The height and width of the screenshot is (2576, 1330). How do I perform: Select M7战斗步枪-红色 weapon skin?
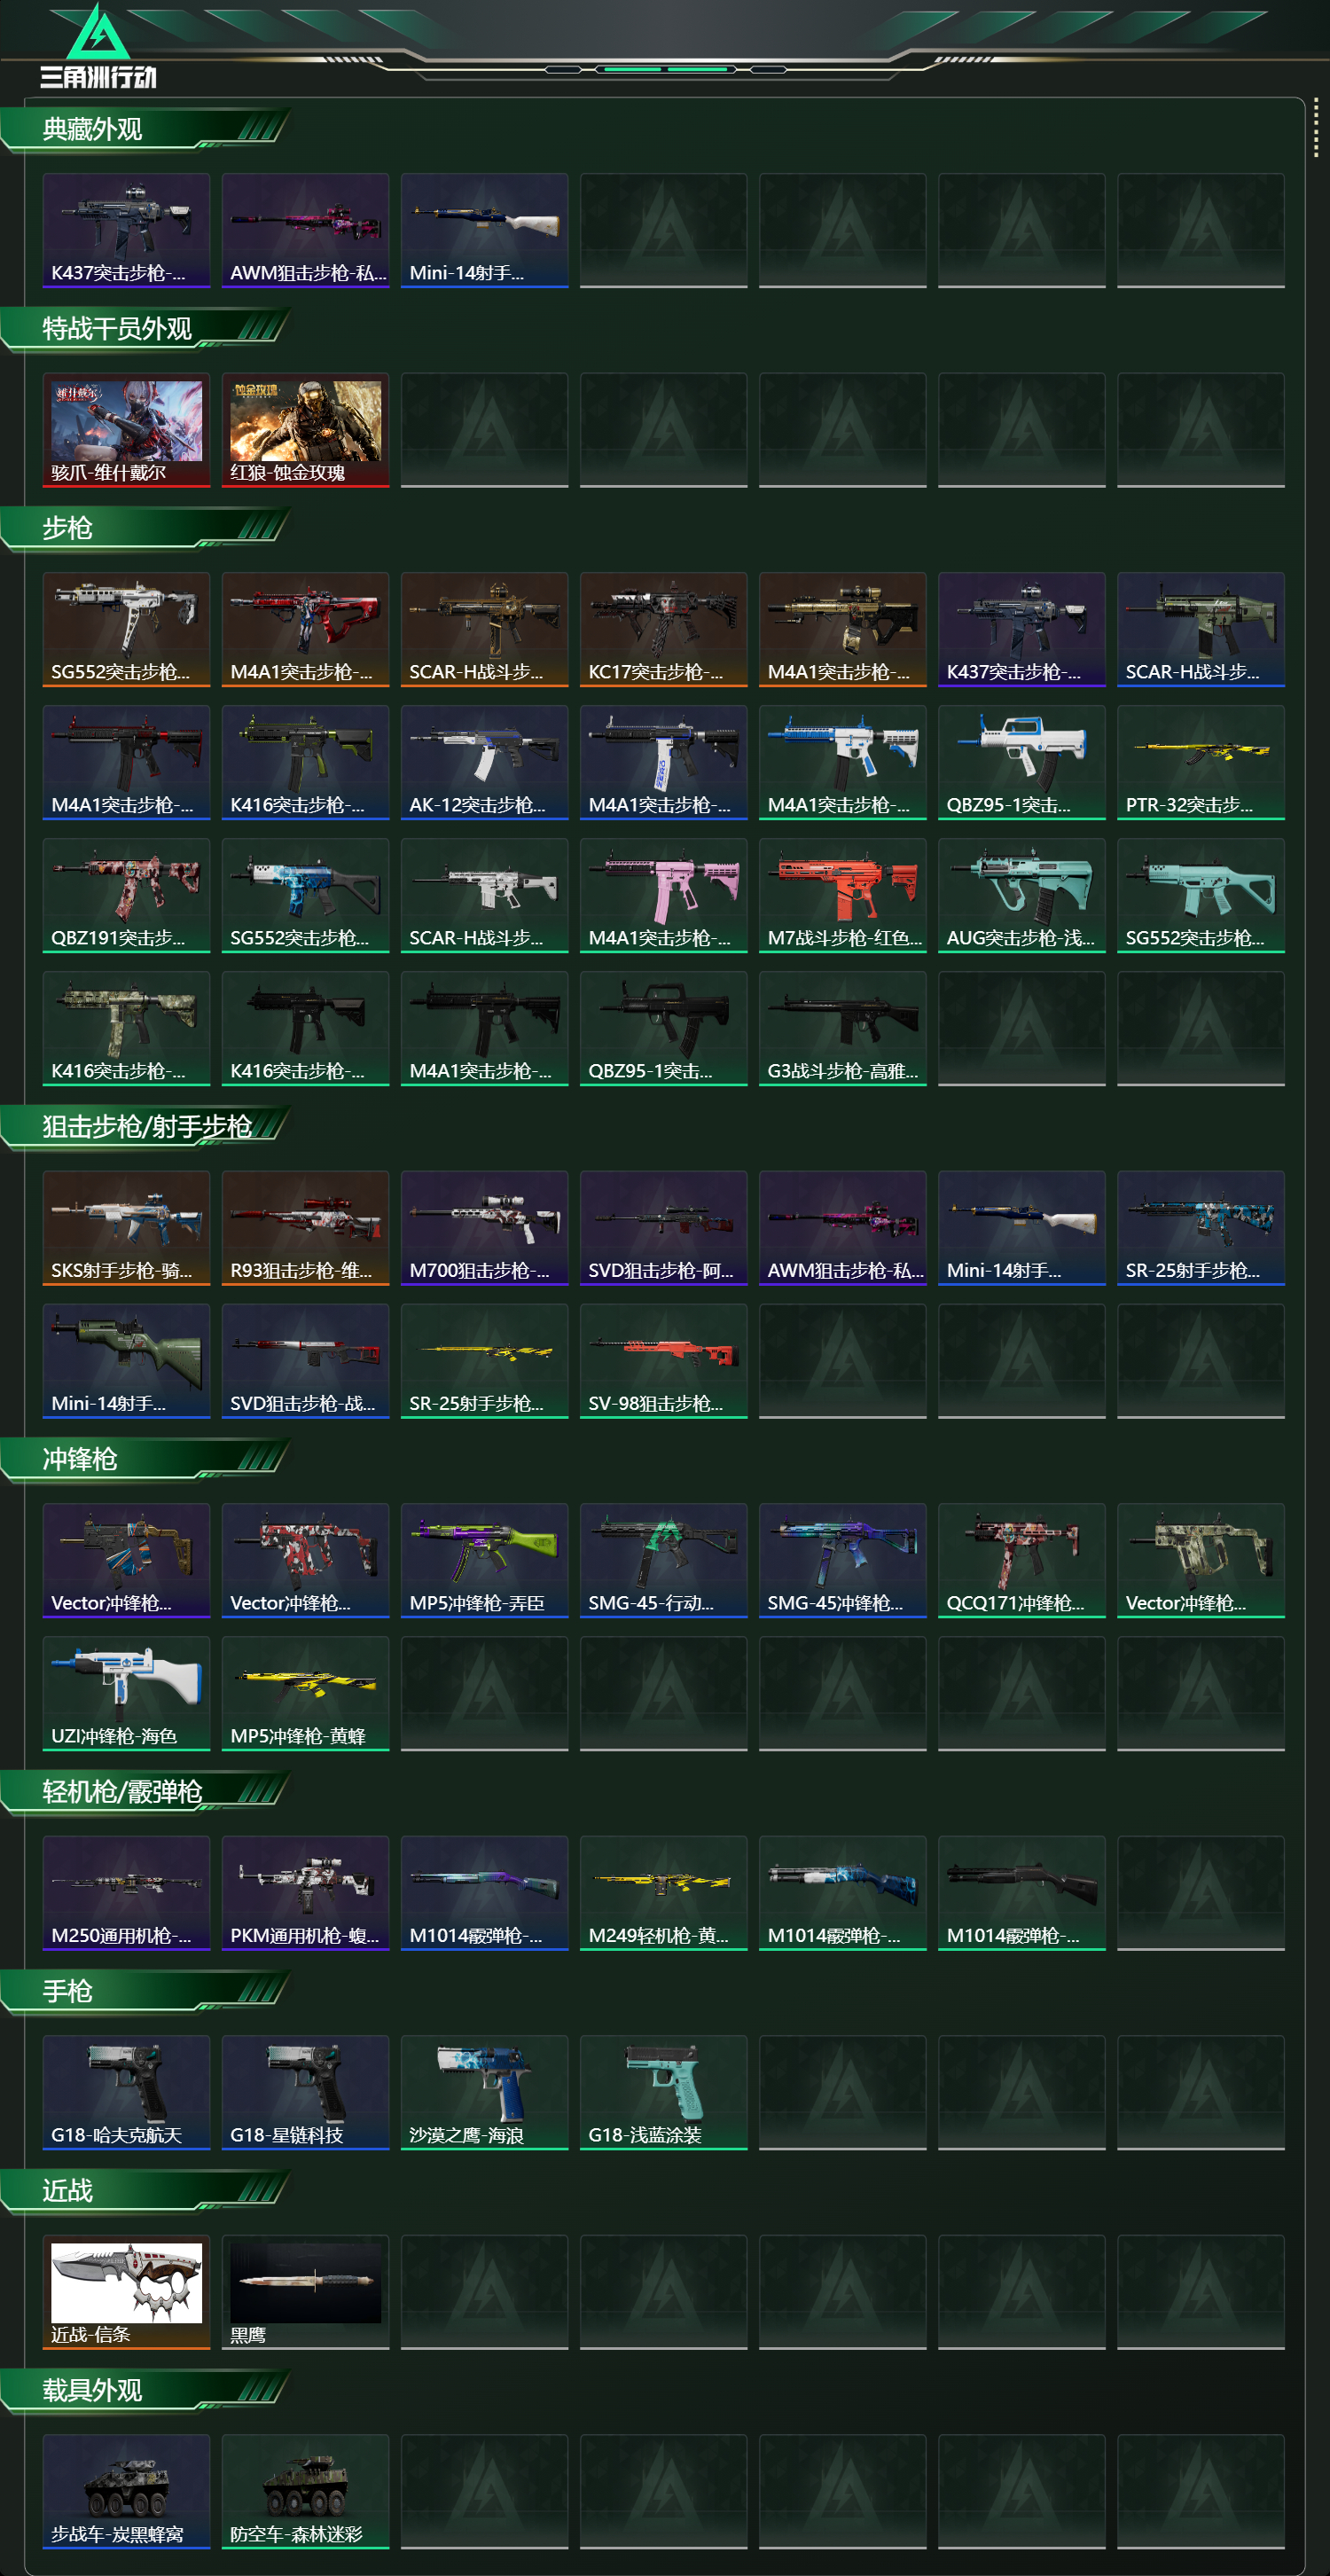click(842, 895)
